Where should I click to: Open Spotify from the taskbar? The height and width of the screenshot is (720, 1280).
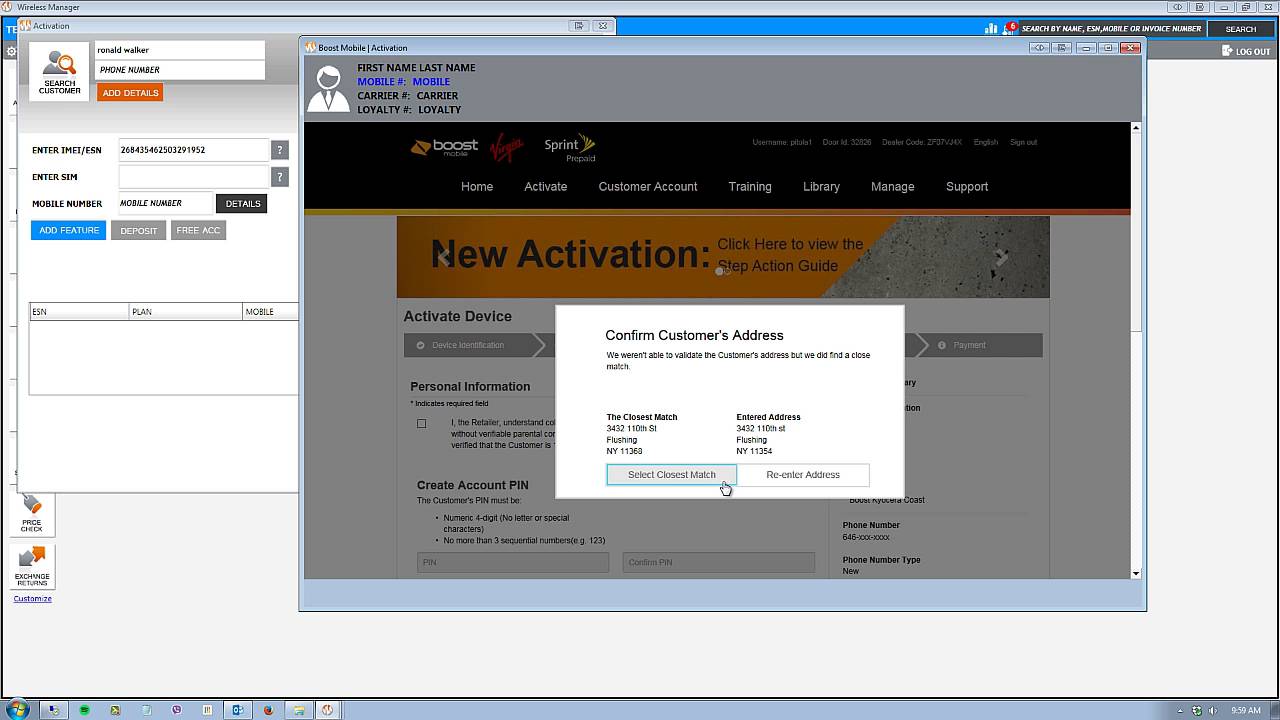coord(85,710)
